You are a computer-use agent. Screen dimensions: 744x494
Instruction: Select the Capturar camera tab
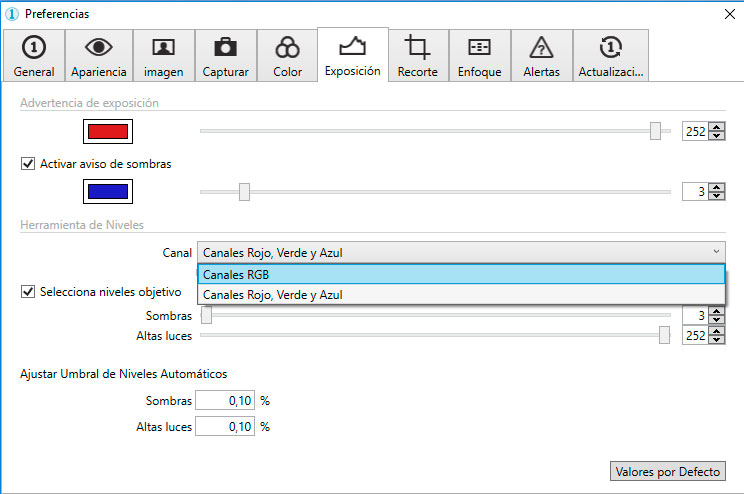click(x=225, y=57)
